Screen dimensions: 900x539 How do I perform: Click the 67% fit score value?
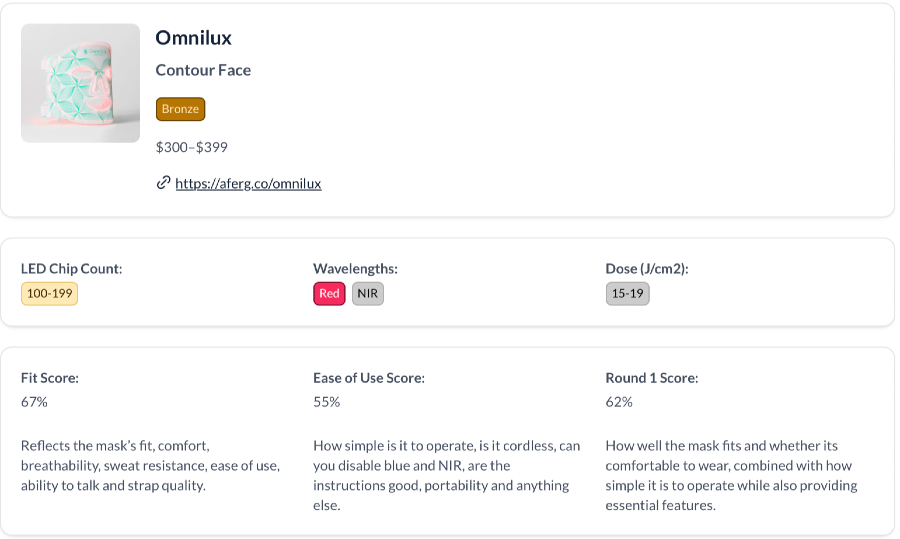(x=34, y=402)
